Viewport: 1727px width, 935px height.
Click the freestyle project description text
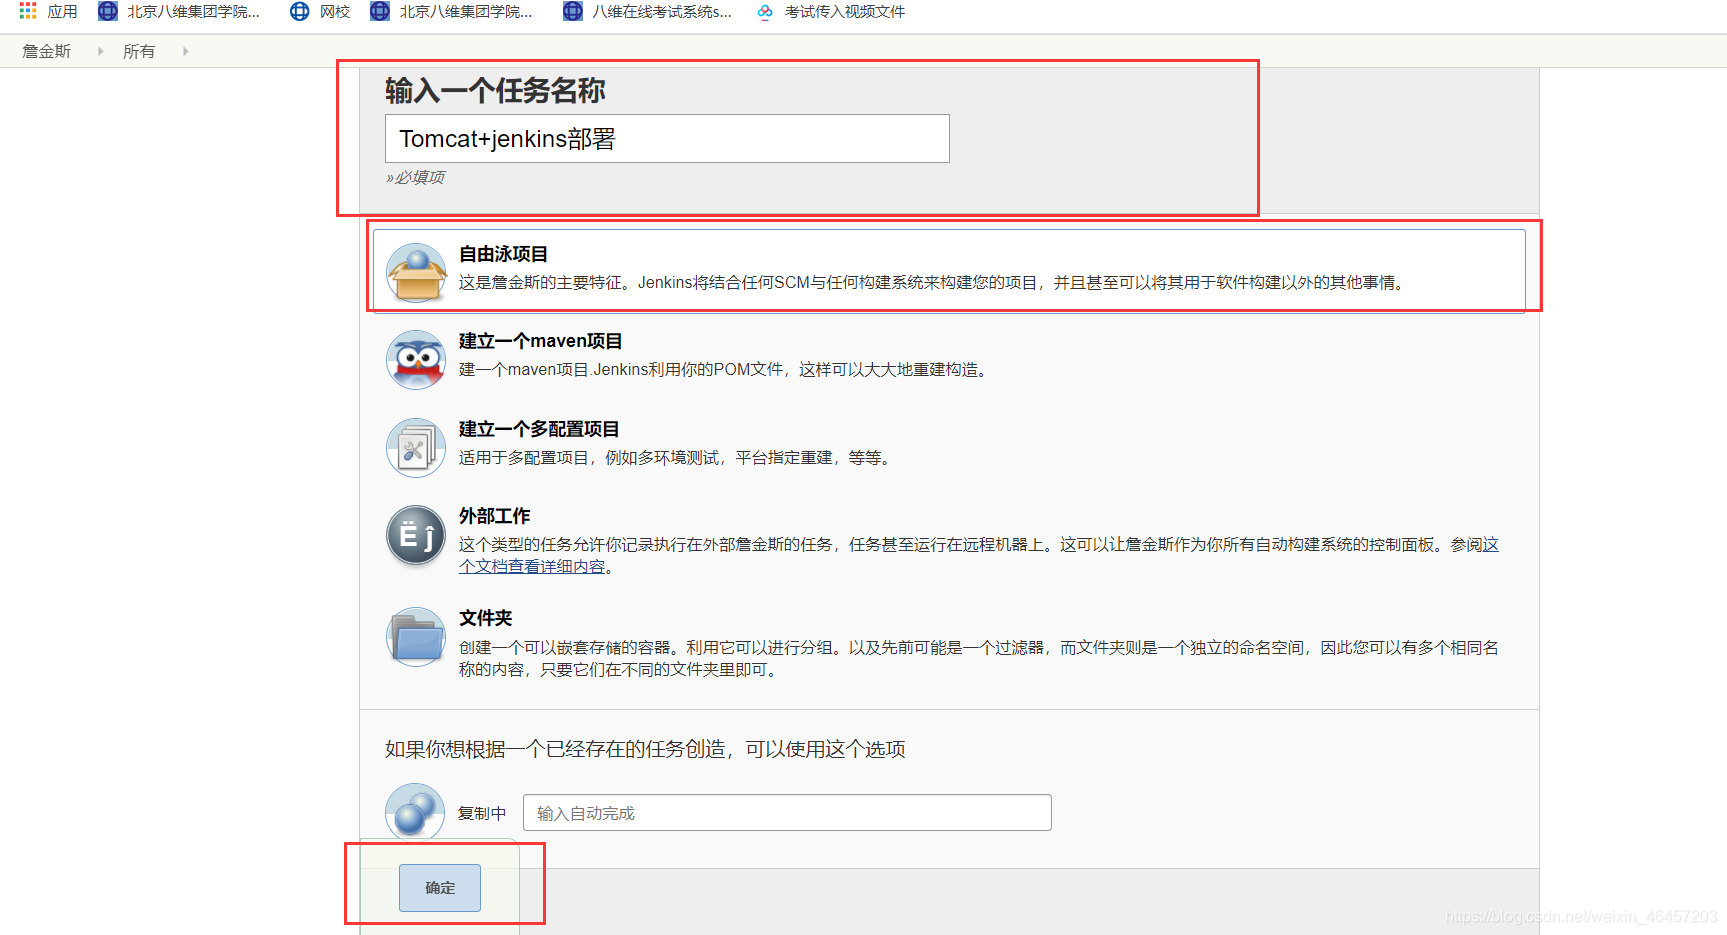(x=934, y=283)
